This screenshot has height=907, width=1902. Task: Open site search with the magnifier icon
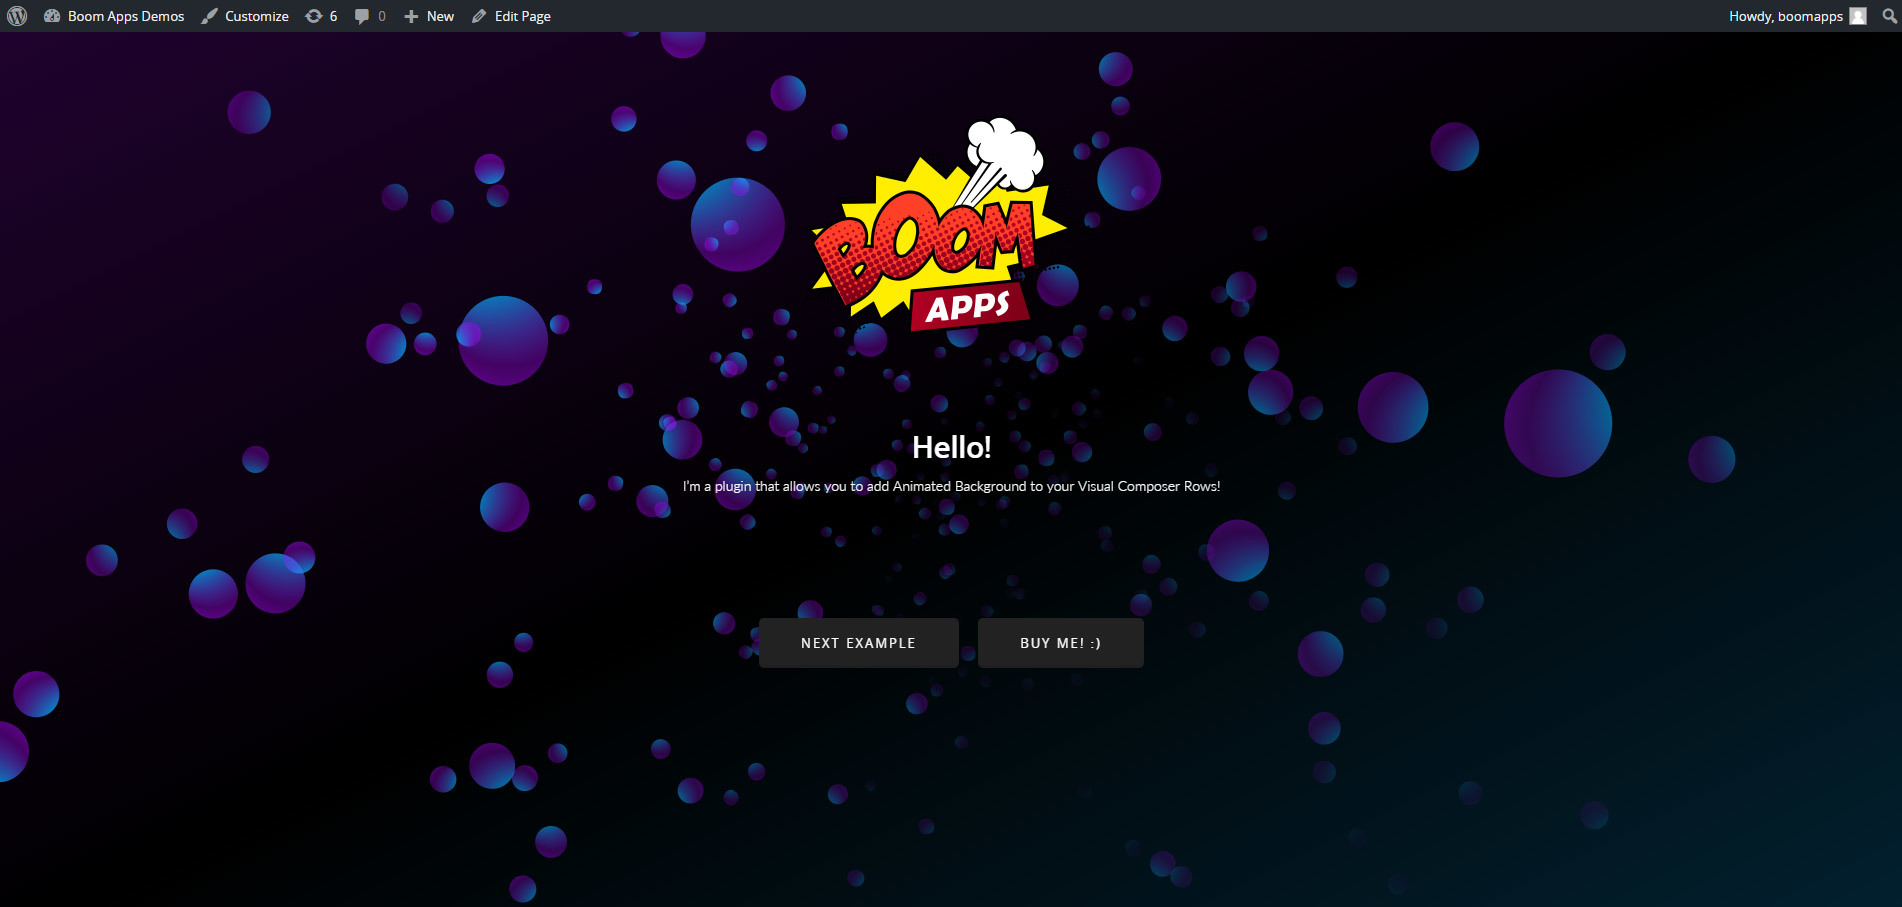1890,15
